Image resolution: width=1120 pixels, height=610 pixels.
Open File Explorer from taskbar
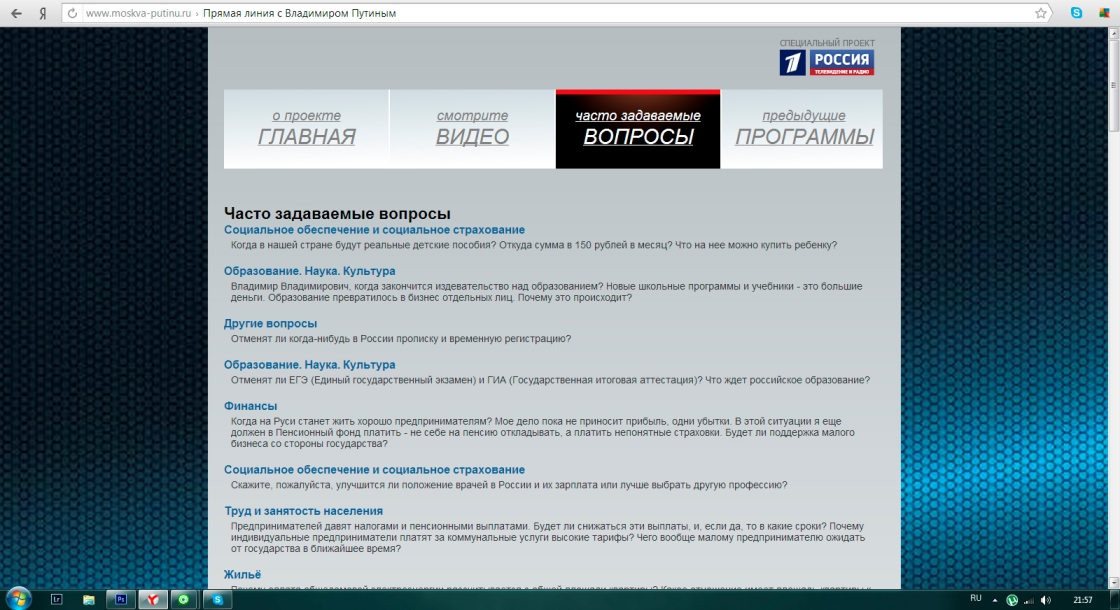(x=89, y=599)
